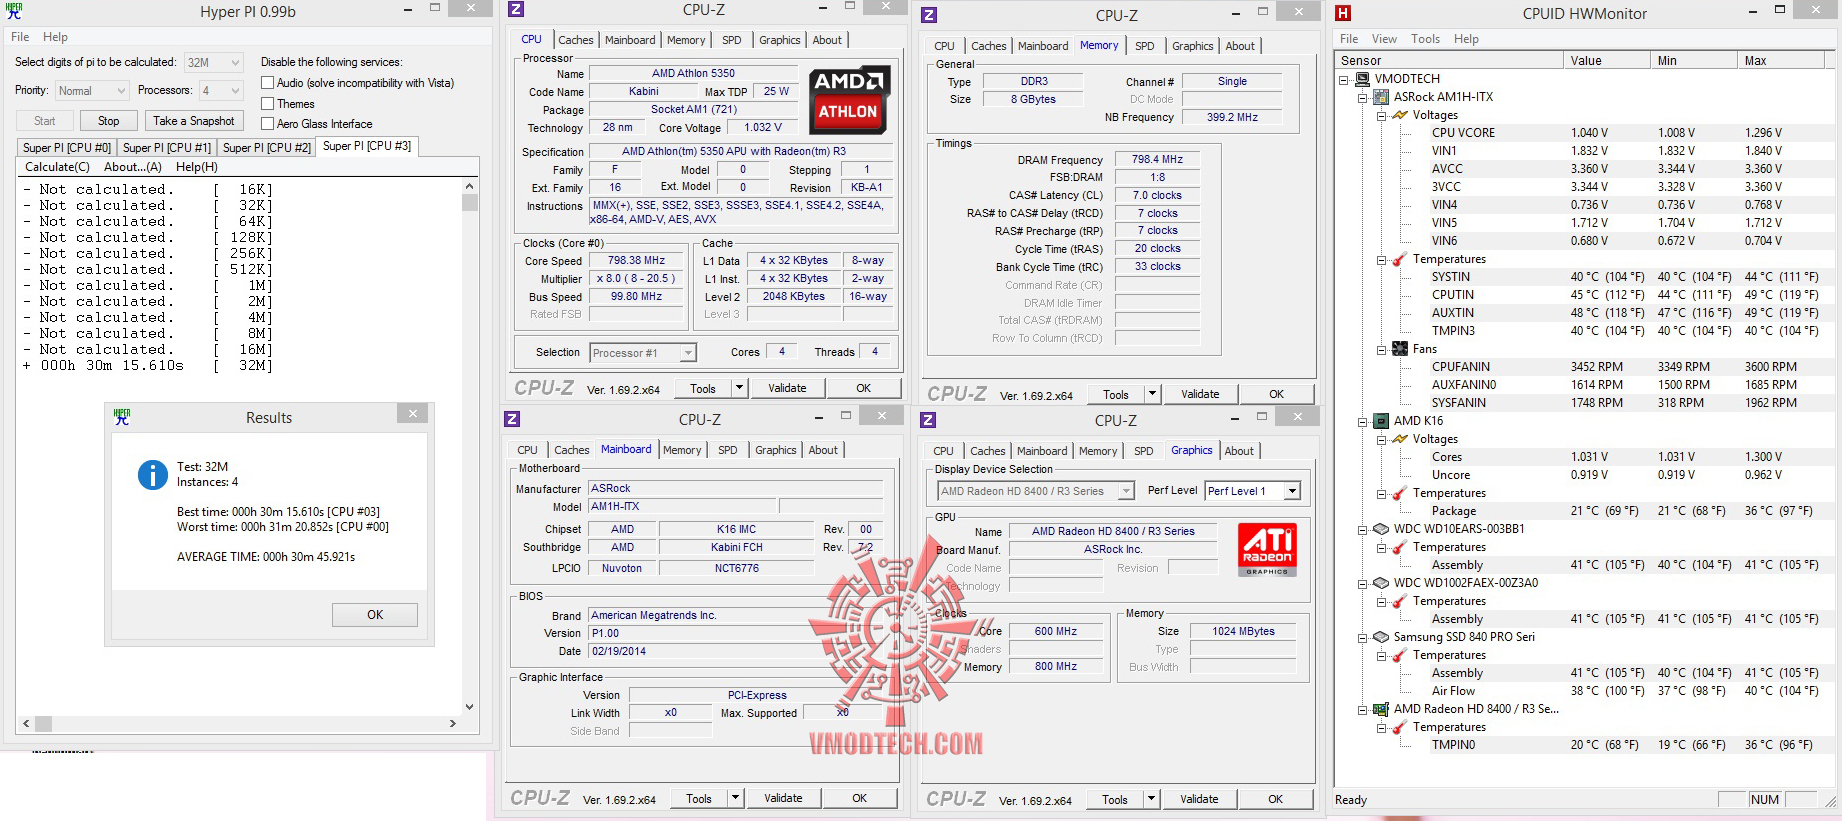Click the motherboard icon beside ASRock AM1H-ITX
1842x821 pixels.
pyautogui.click(x=1381, y=97)
